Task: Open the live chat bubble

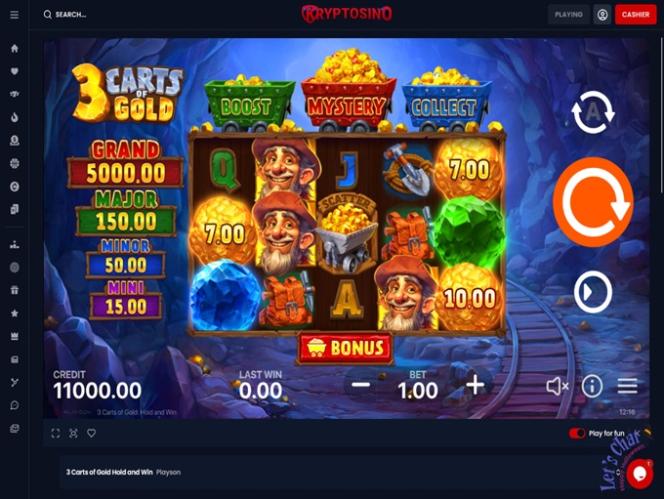Action: click(x=640, y=474)
